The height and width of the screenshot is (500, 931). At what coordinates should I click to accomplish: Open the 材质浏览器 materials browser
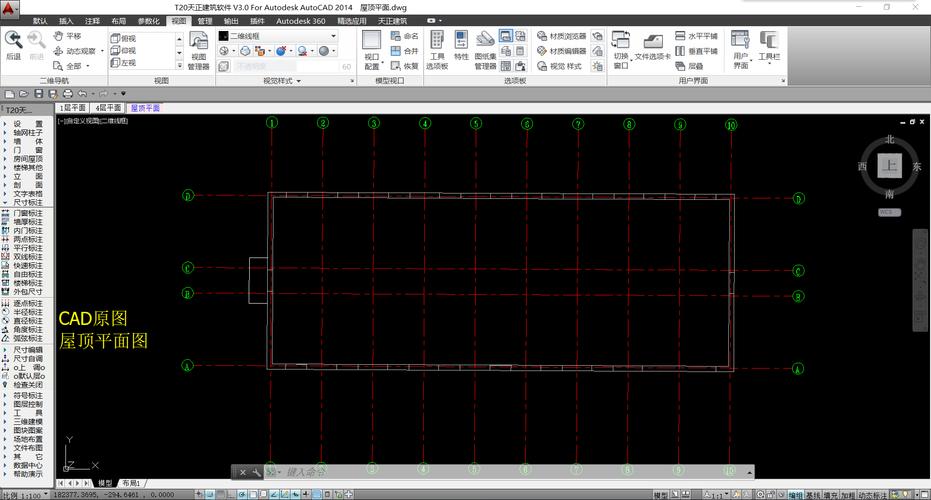pyautogui.click(x=561, y=36)
